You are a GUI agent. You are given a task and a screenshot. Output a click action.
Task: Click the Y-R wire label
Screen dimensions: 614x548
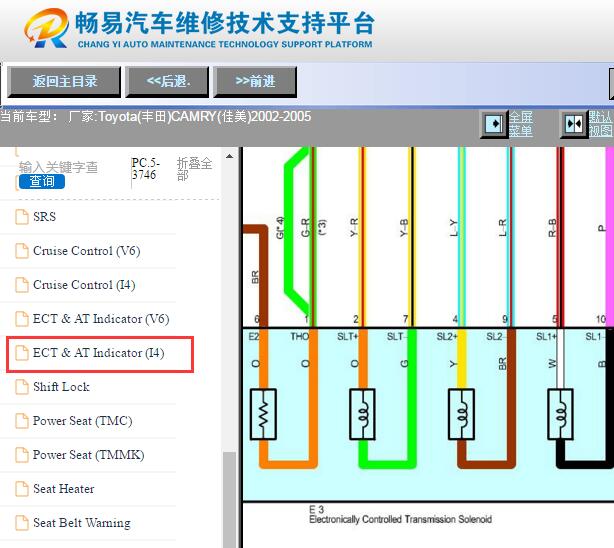(354, 228)
